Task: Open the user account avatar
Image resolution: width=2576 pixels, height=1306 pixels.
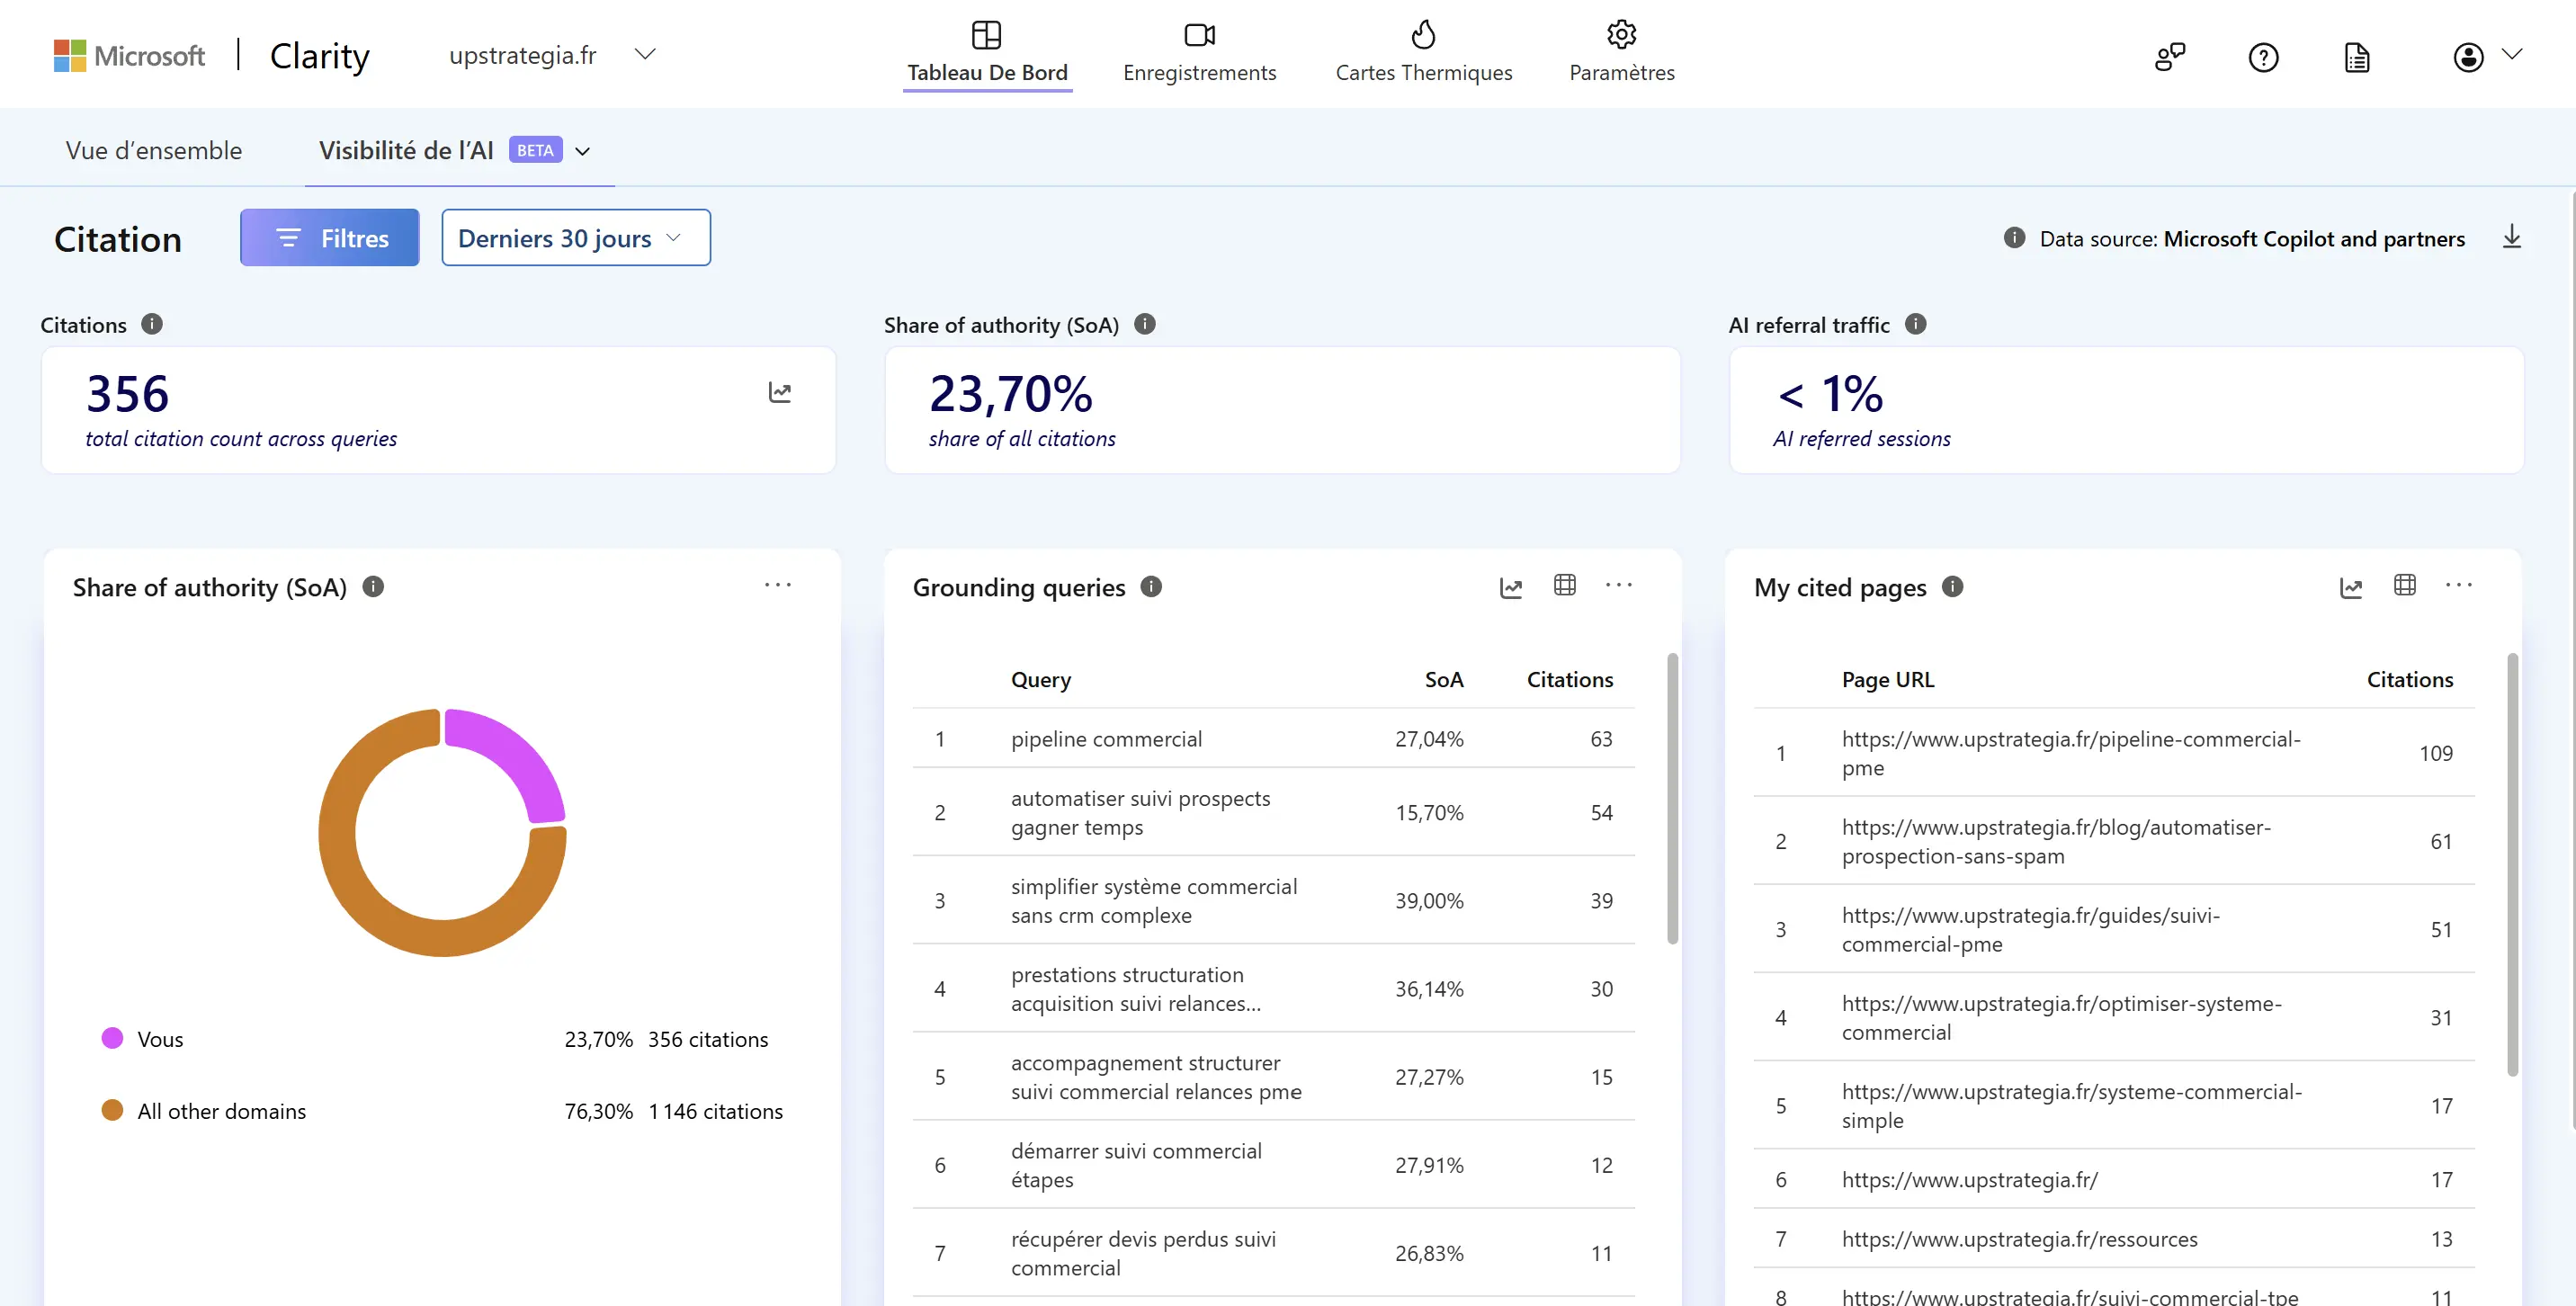Action: click(x=2468, y=57)
